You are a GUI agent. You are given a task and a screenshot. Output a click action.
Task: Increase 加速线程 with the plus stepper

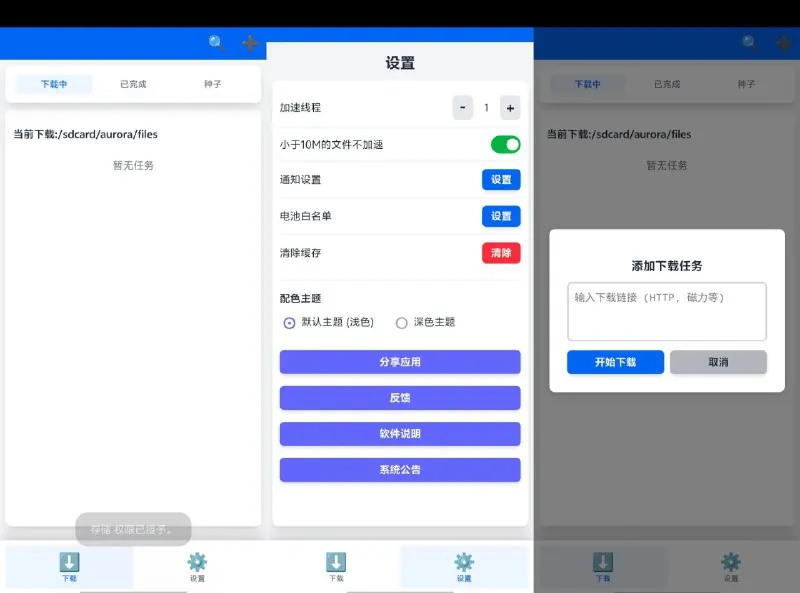pos(509,107)
